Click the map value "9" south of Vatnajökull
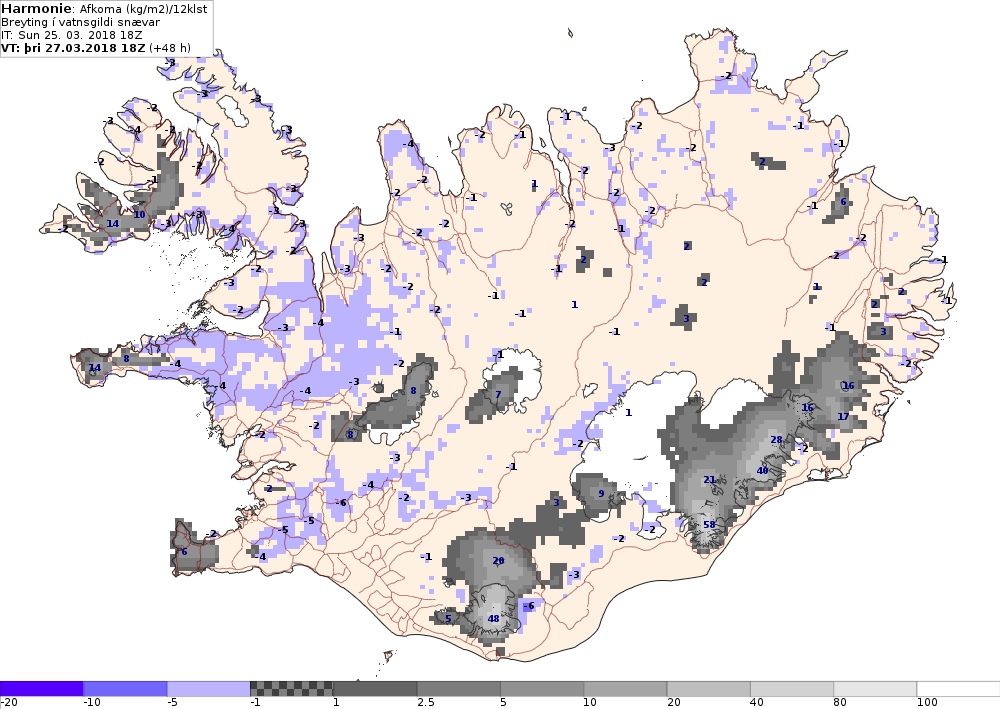This screenshot has width=1000, height=709. tap(601, 493)
